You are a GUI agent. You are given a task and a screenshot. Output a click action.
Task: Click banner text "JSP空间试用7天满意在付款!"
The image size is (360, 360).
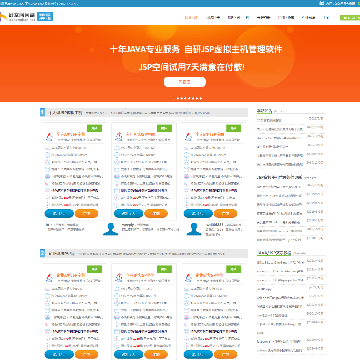pyautogui.click(x=192, y=67)
